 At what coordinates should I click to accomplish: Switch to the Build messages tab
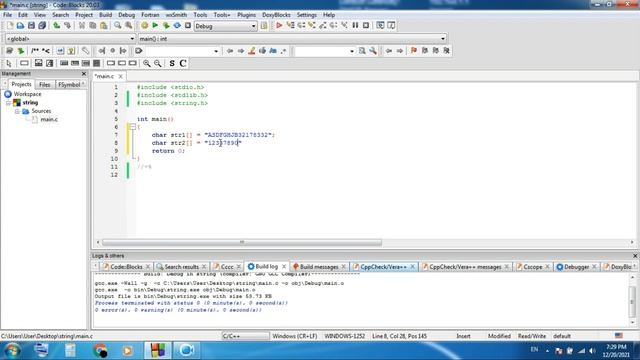coord(318,267)
